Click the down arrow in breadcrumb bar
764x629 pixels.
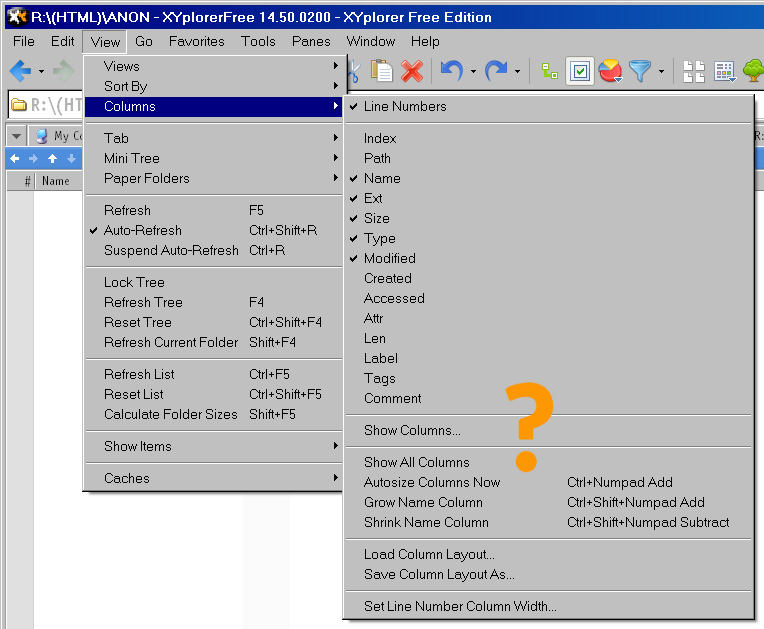72,158
